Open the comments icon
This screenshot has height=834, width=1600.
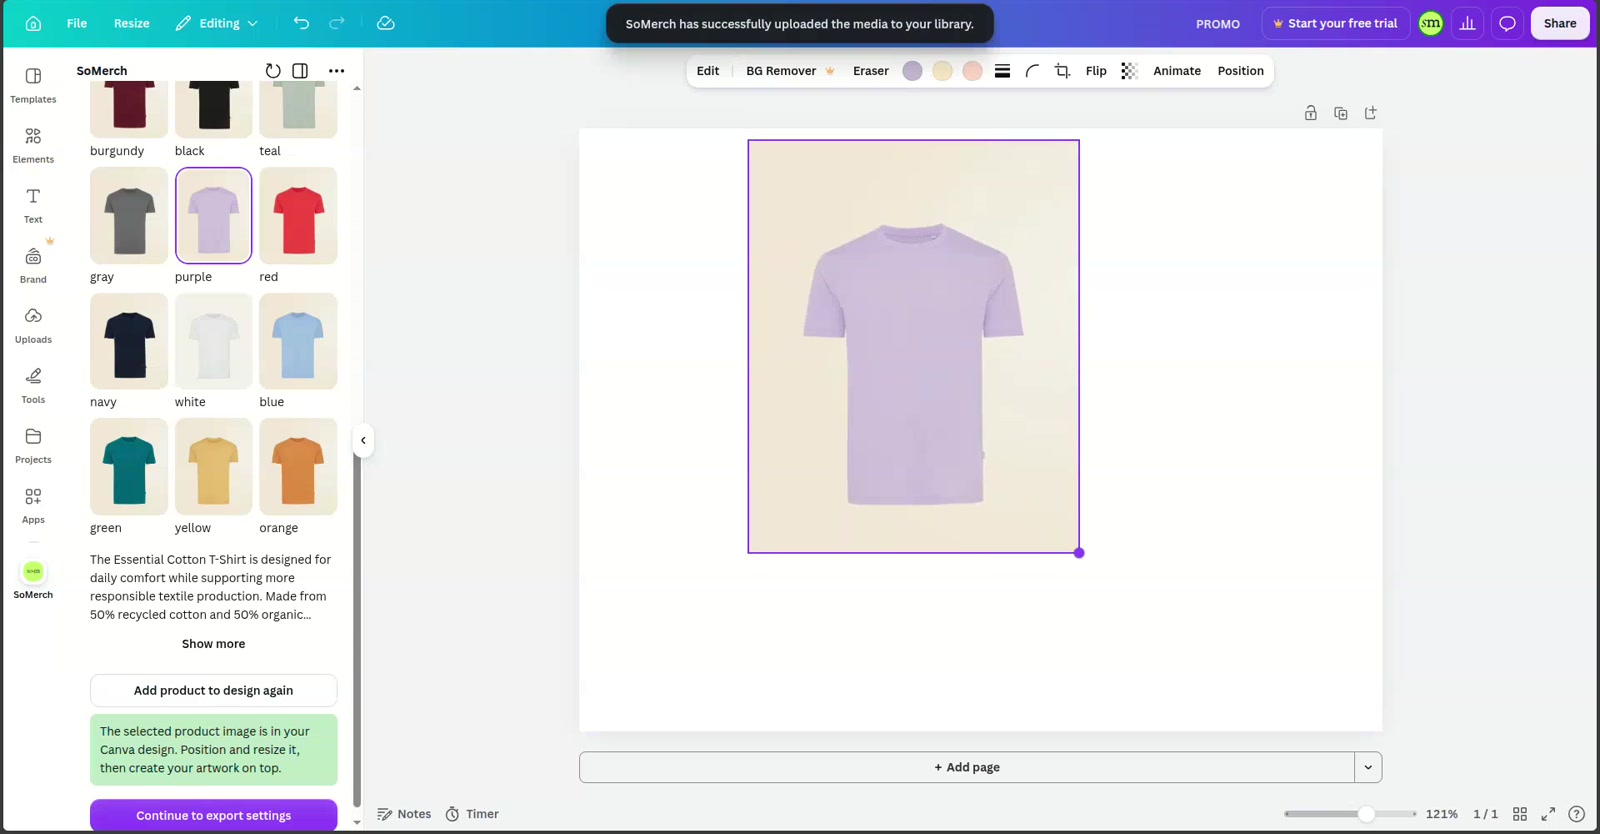[x=1508, y=23]
